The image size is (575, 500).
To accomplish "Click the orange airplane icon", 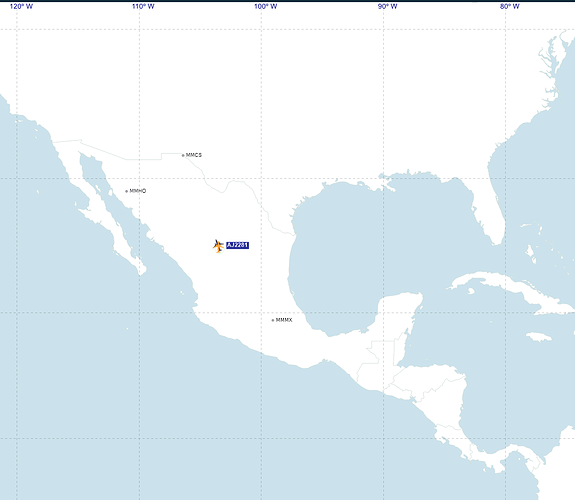I will pos(218,246).
